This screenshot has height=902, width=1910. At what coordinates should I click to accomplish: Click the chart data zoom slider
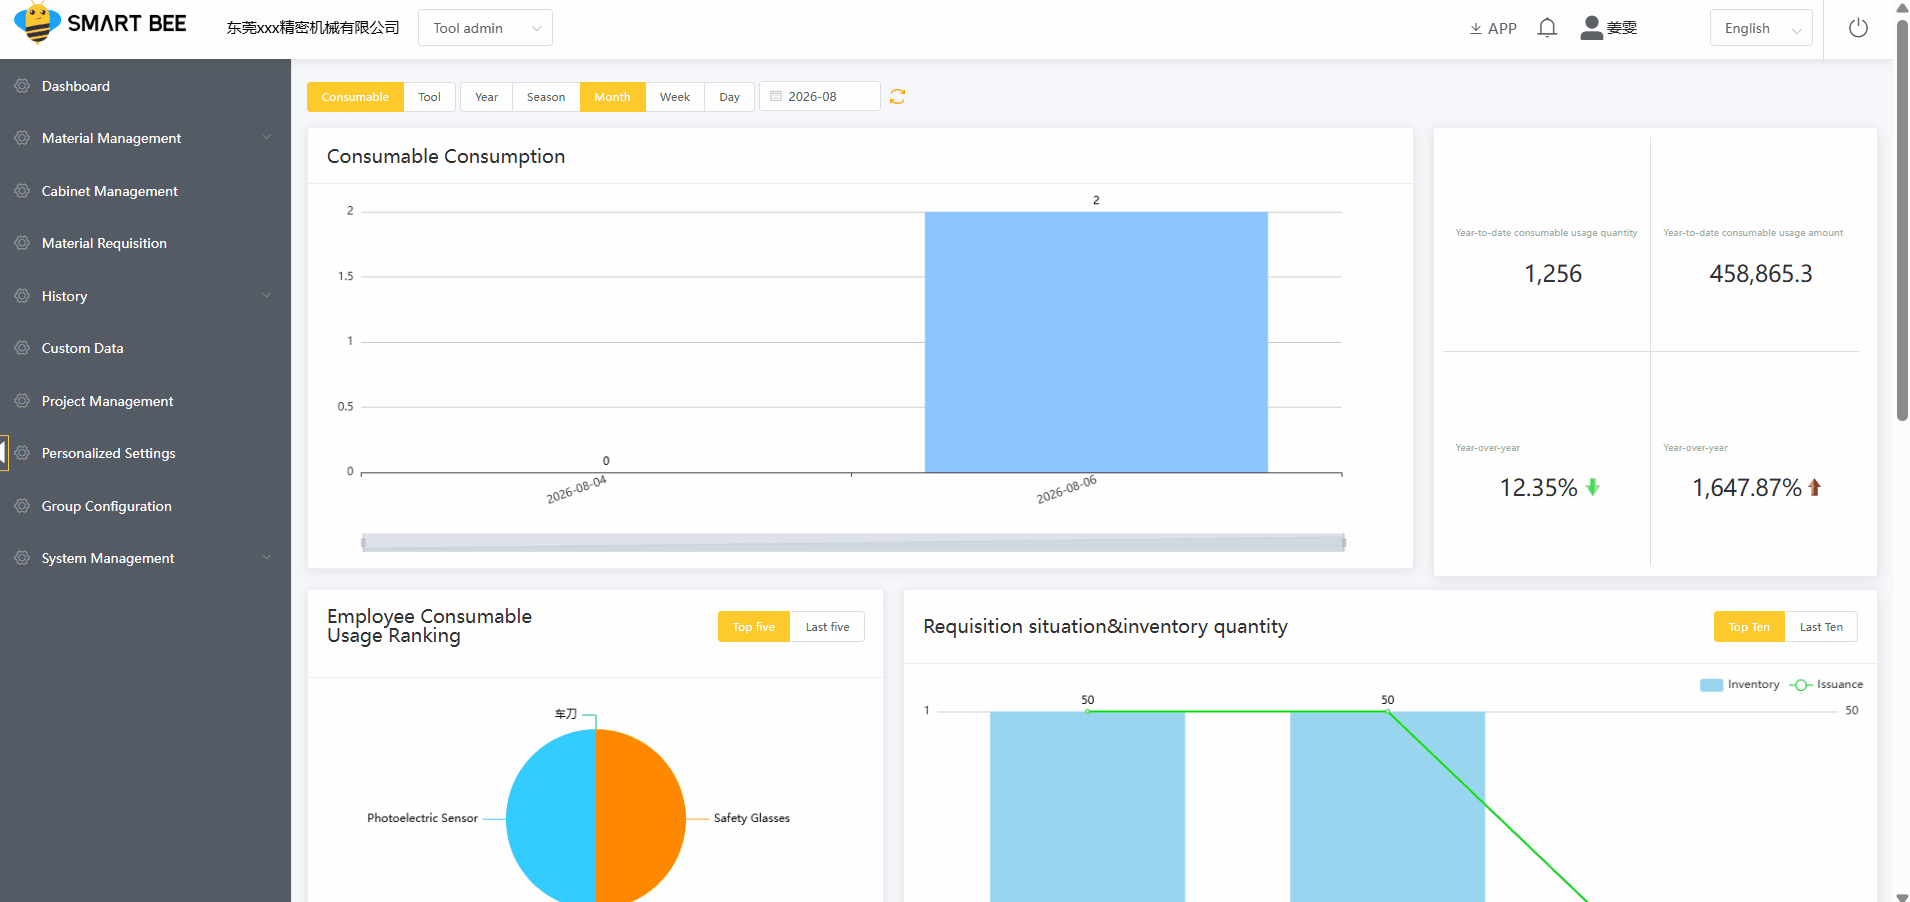pyautogui.click(x=853, y=542)
